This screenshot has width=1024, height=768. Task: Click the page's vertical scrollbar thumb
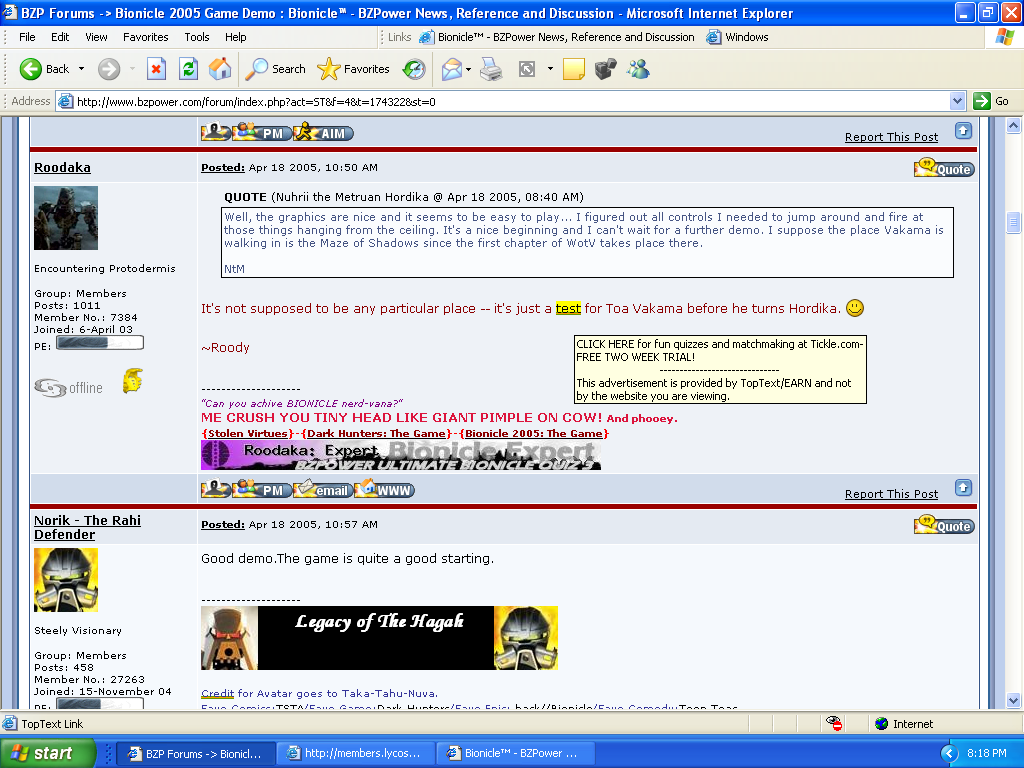point(1013,223)
